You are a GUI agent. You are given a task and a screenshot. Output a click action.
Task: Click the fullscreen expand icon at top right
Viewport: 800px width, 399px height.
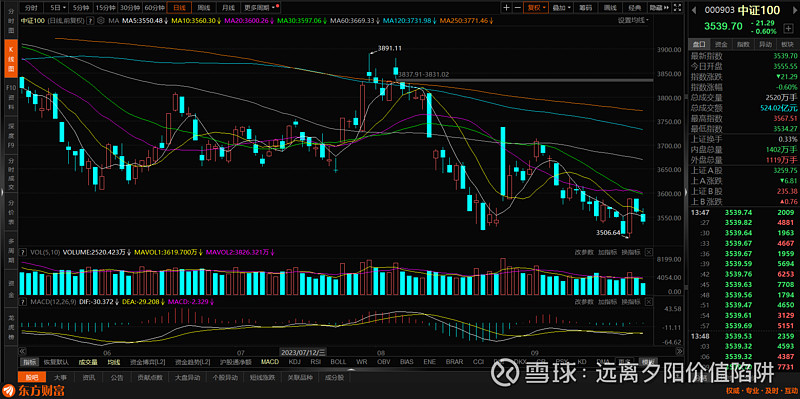tap(678, 8)
